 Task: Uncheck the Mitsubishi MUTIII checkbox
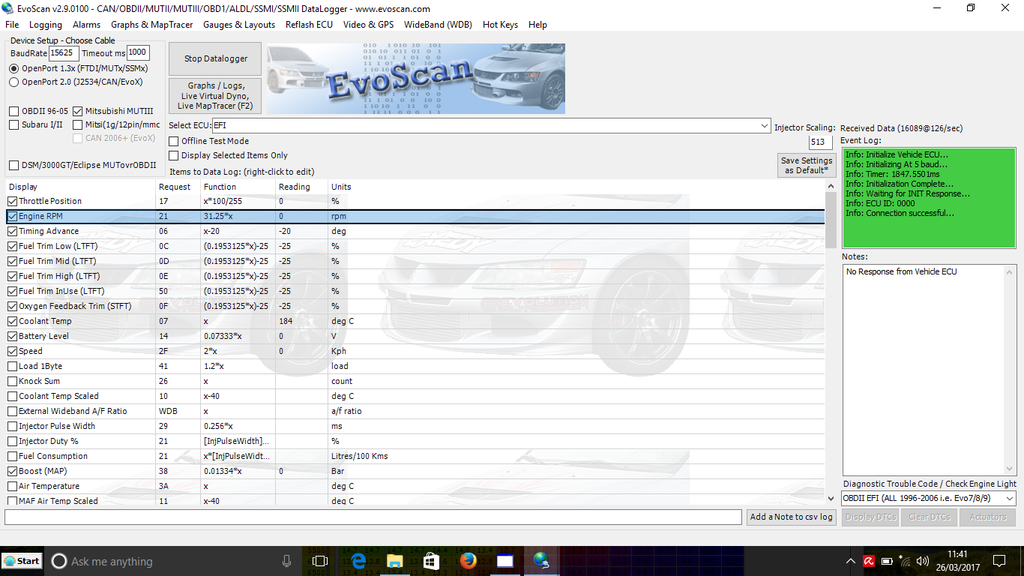tap(78, 111)
